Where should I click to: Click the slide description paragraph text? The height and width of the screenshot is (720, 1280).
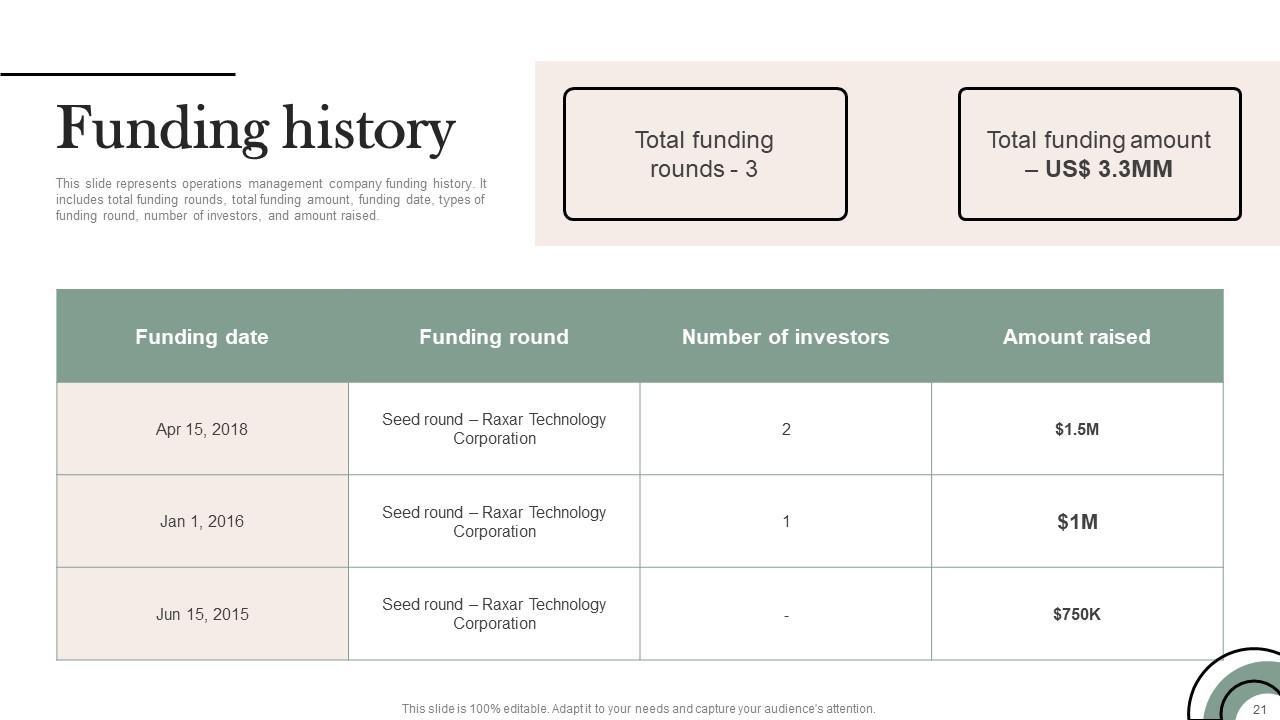tap(271, 199)
